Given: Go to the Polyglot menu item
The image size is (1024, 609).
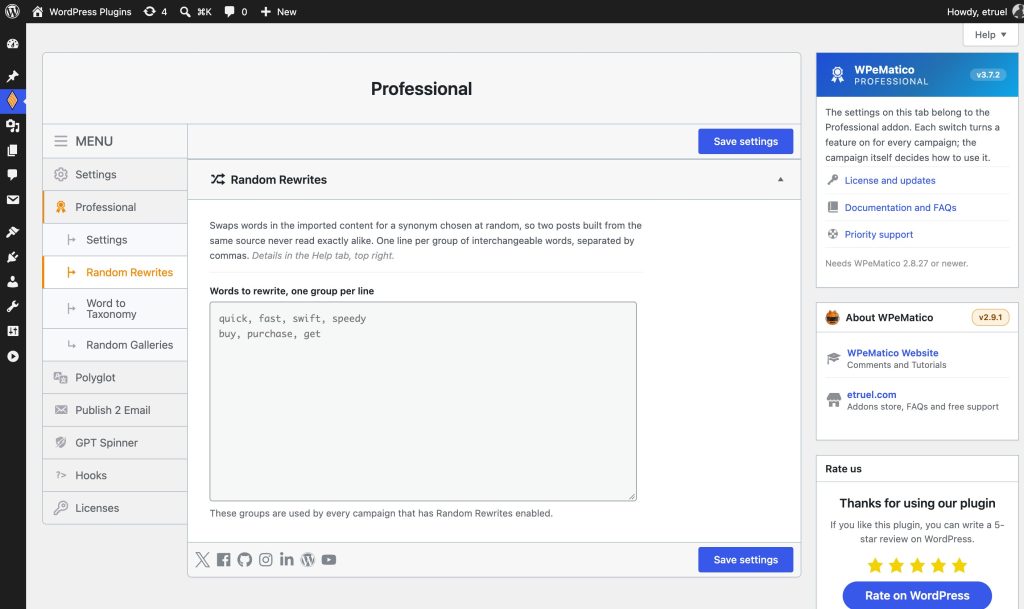Looking at the screenshot, I should (115, 377).
